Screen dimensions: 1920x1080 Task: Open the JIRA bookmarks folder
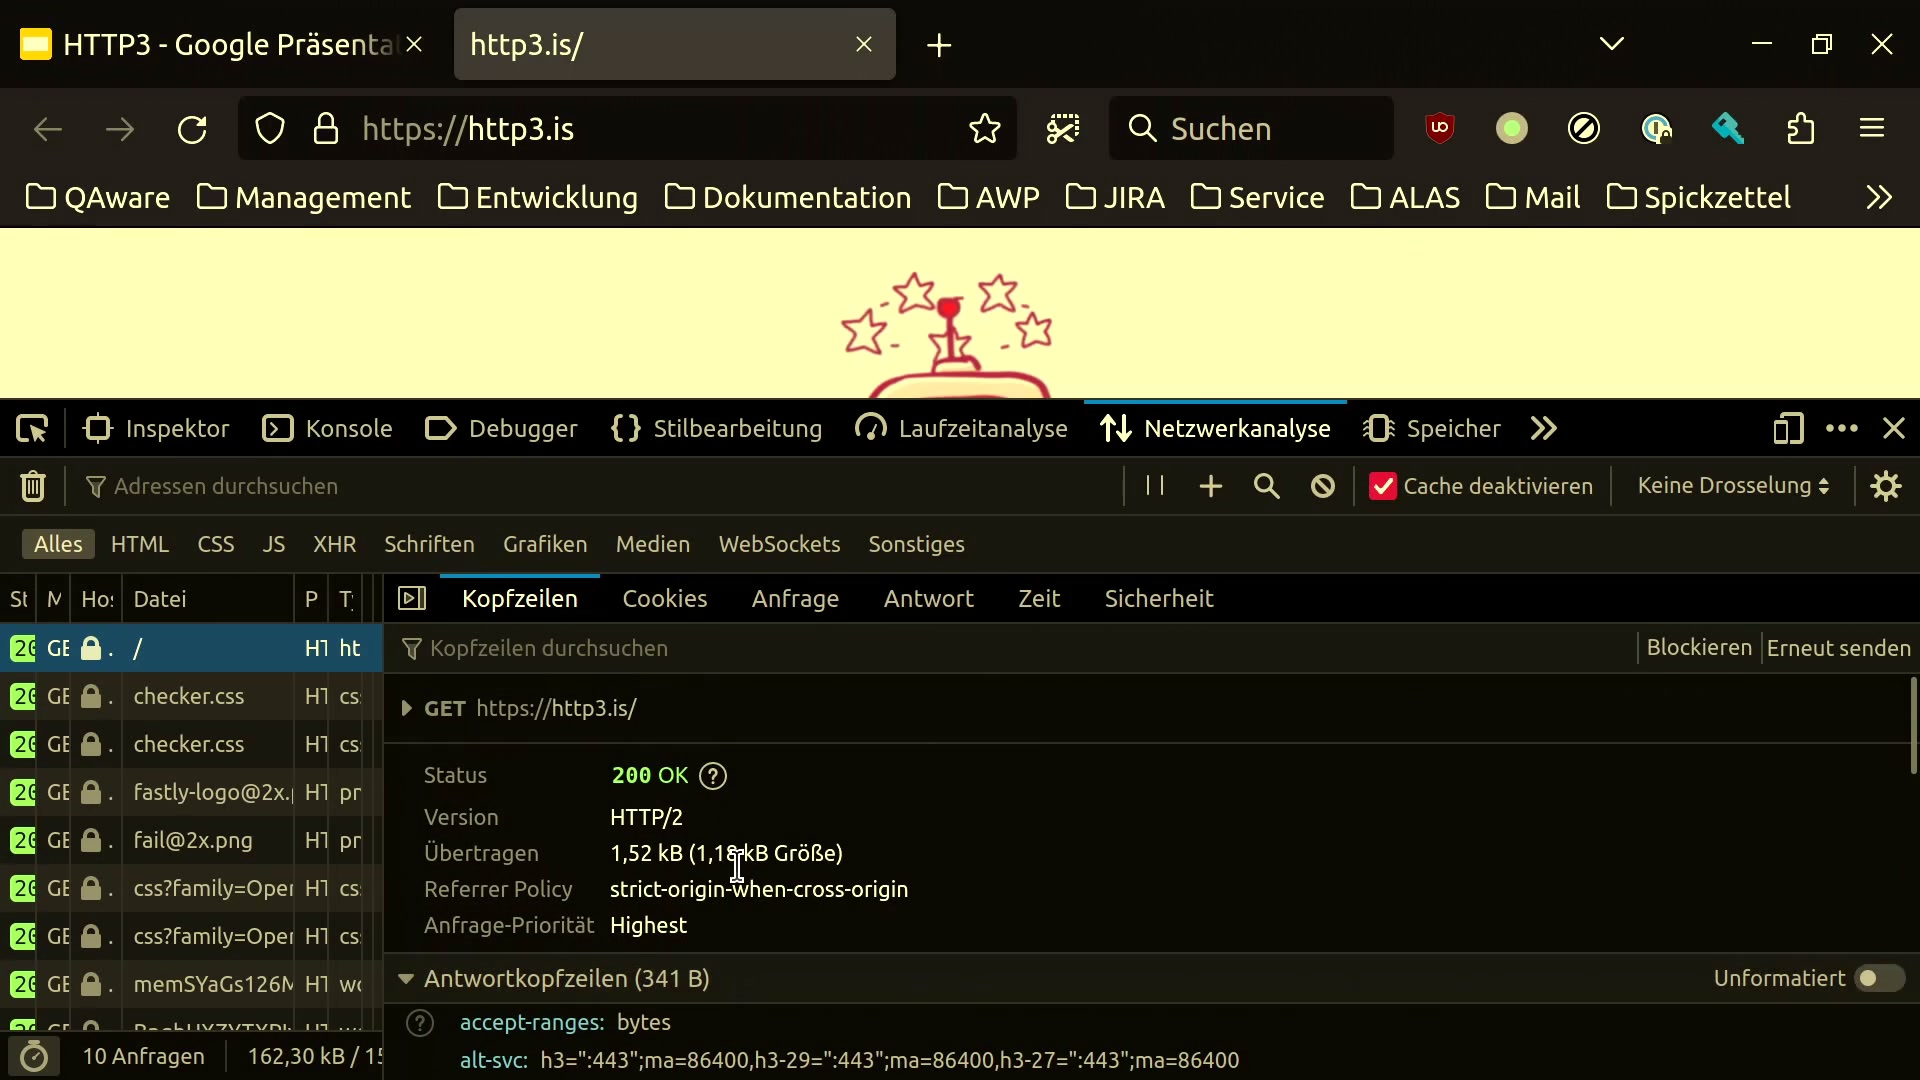pyautogui.click(x=1115, y=198)
